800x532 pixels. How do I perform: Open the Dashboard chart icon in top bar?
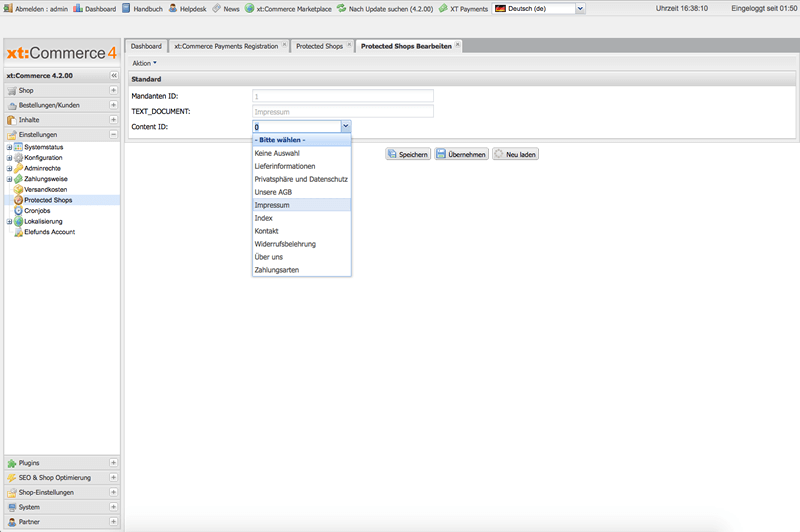(78, 8)
